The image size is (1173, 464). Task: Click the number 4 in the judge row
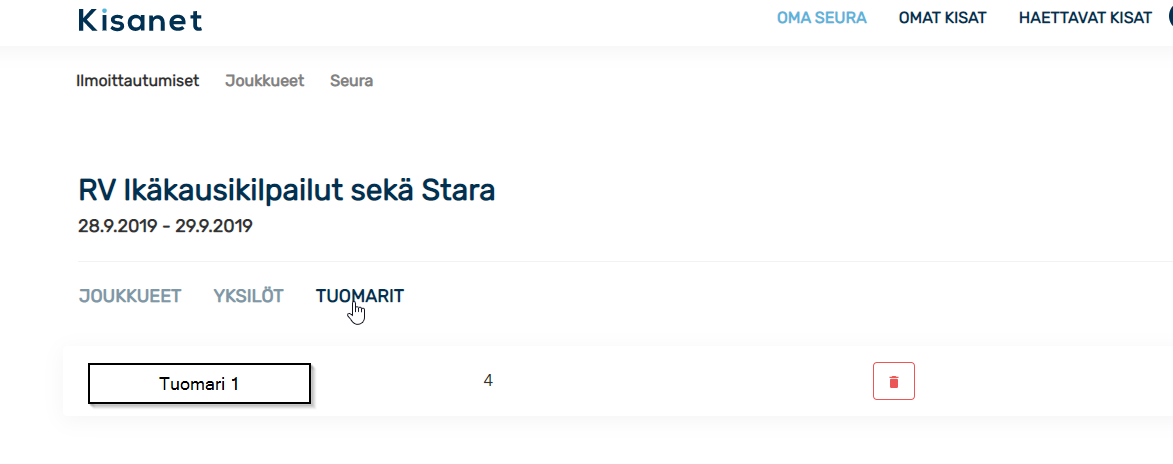[488, 381]
